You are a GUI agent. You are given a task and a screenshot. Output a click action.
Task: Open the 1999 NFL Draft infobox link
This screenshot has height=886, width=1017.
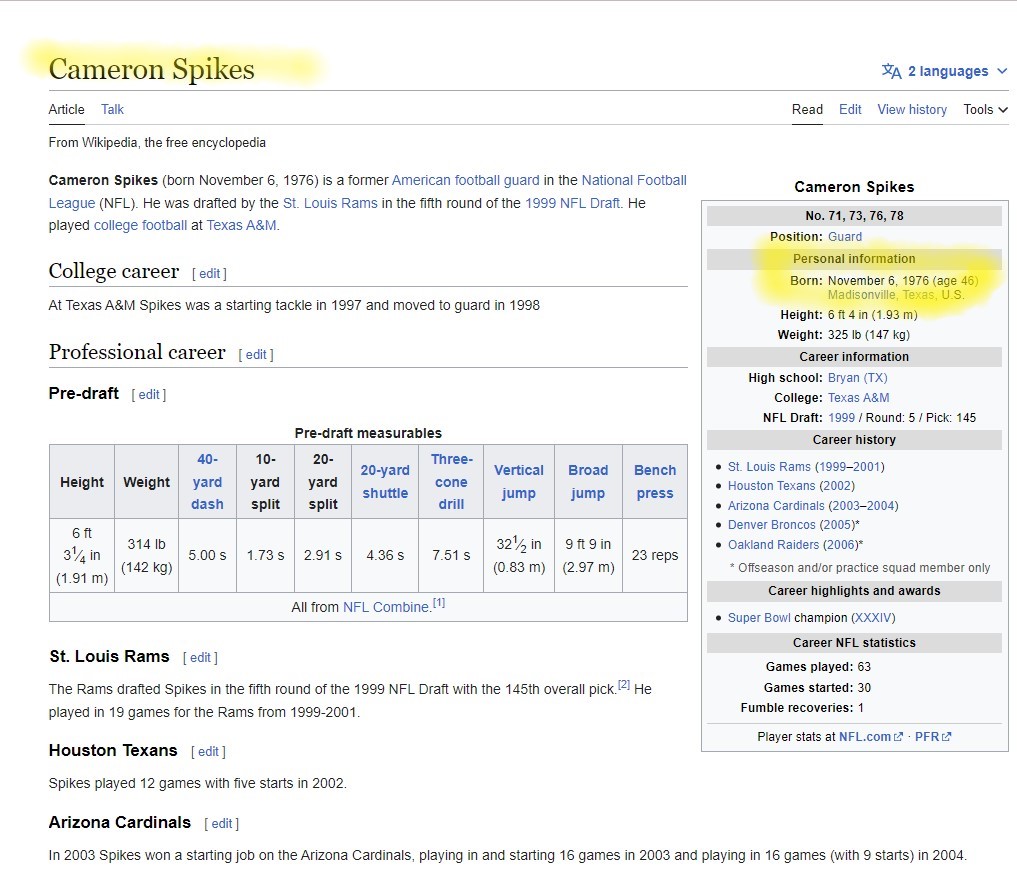click(x=841, y=418)
